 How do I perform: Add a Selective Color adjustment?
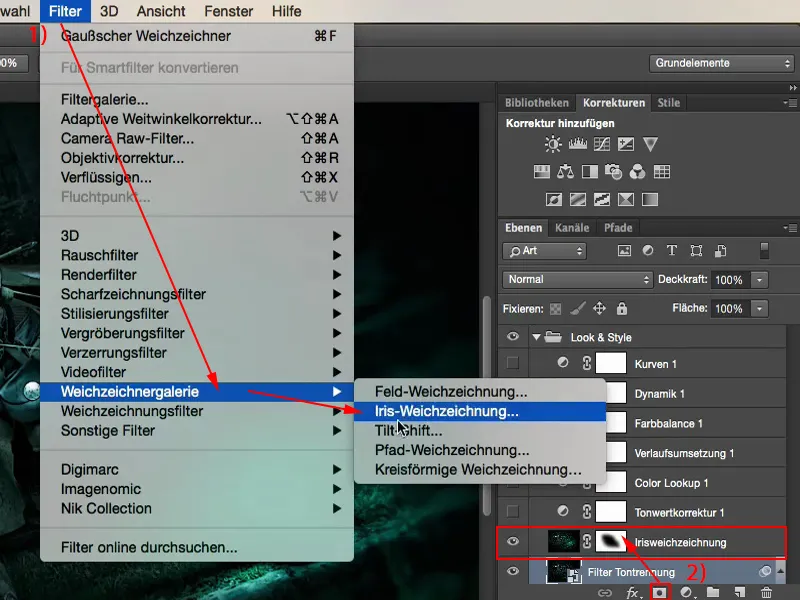coord(626,199)
